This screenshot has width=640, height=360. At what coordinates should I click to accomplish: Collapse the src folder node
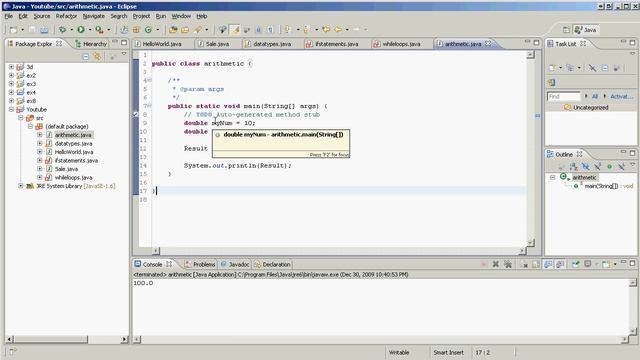tap(21, 118)
